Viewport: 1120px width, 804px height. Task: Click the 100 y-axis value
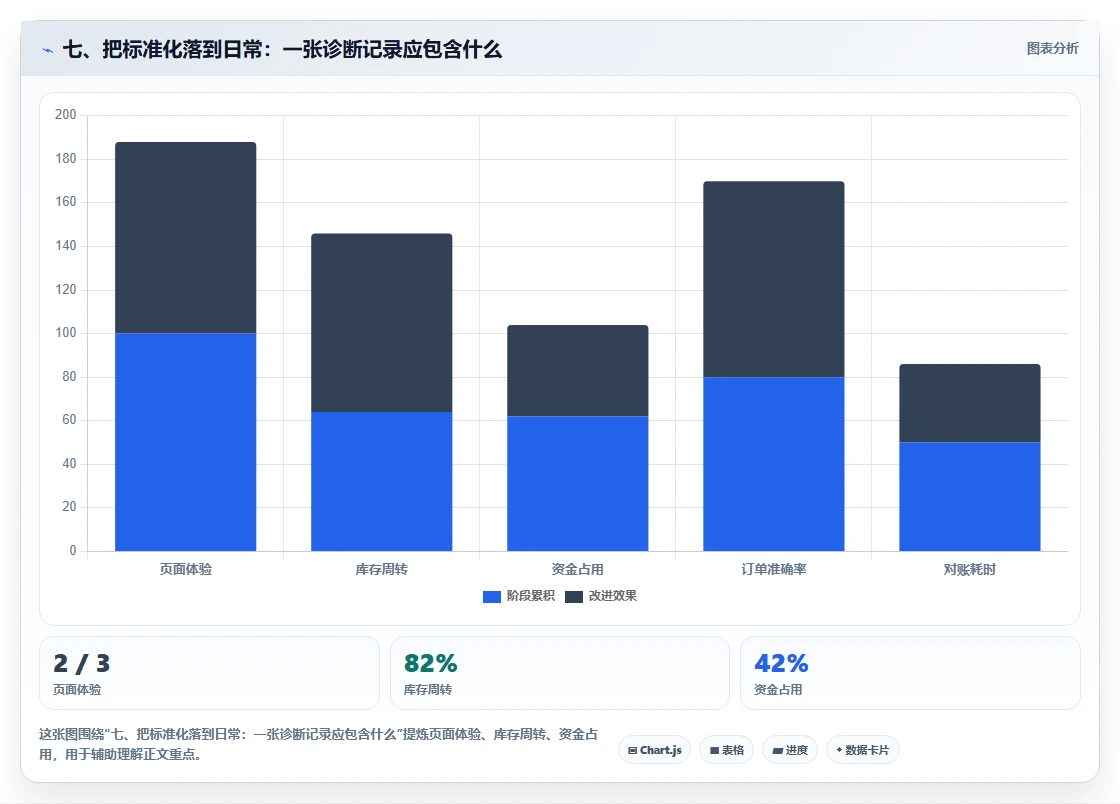(x=66, y=333)
